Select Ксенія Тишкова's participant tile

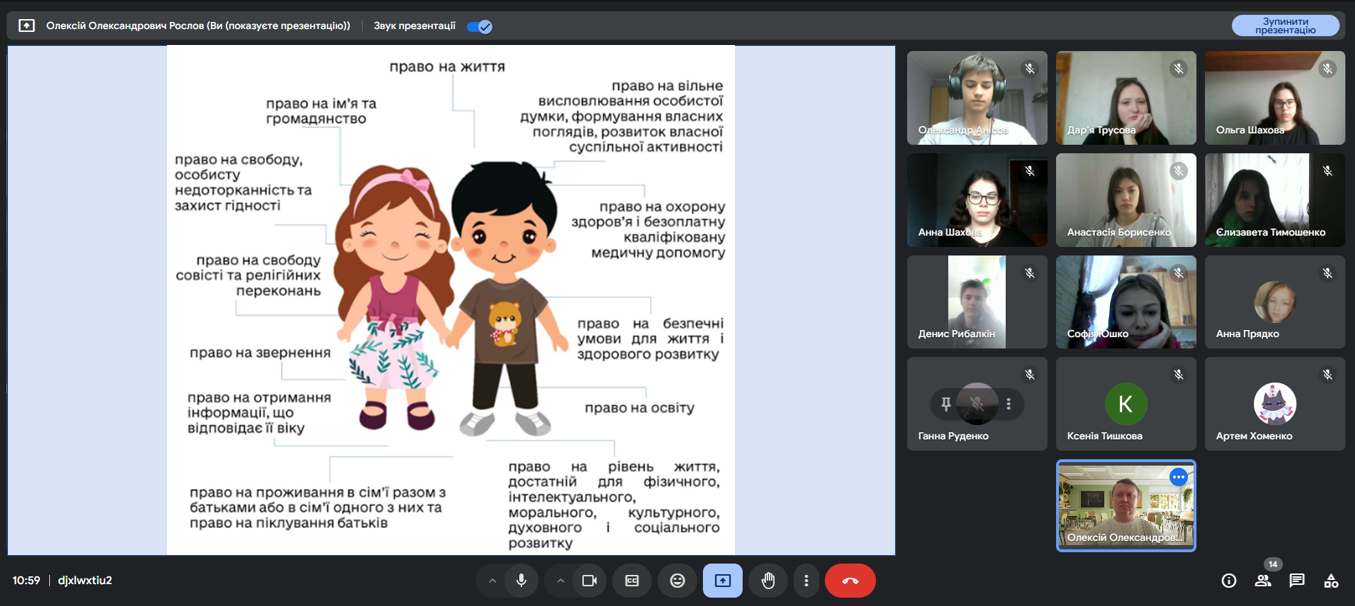pos(1125,404)
